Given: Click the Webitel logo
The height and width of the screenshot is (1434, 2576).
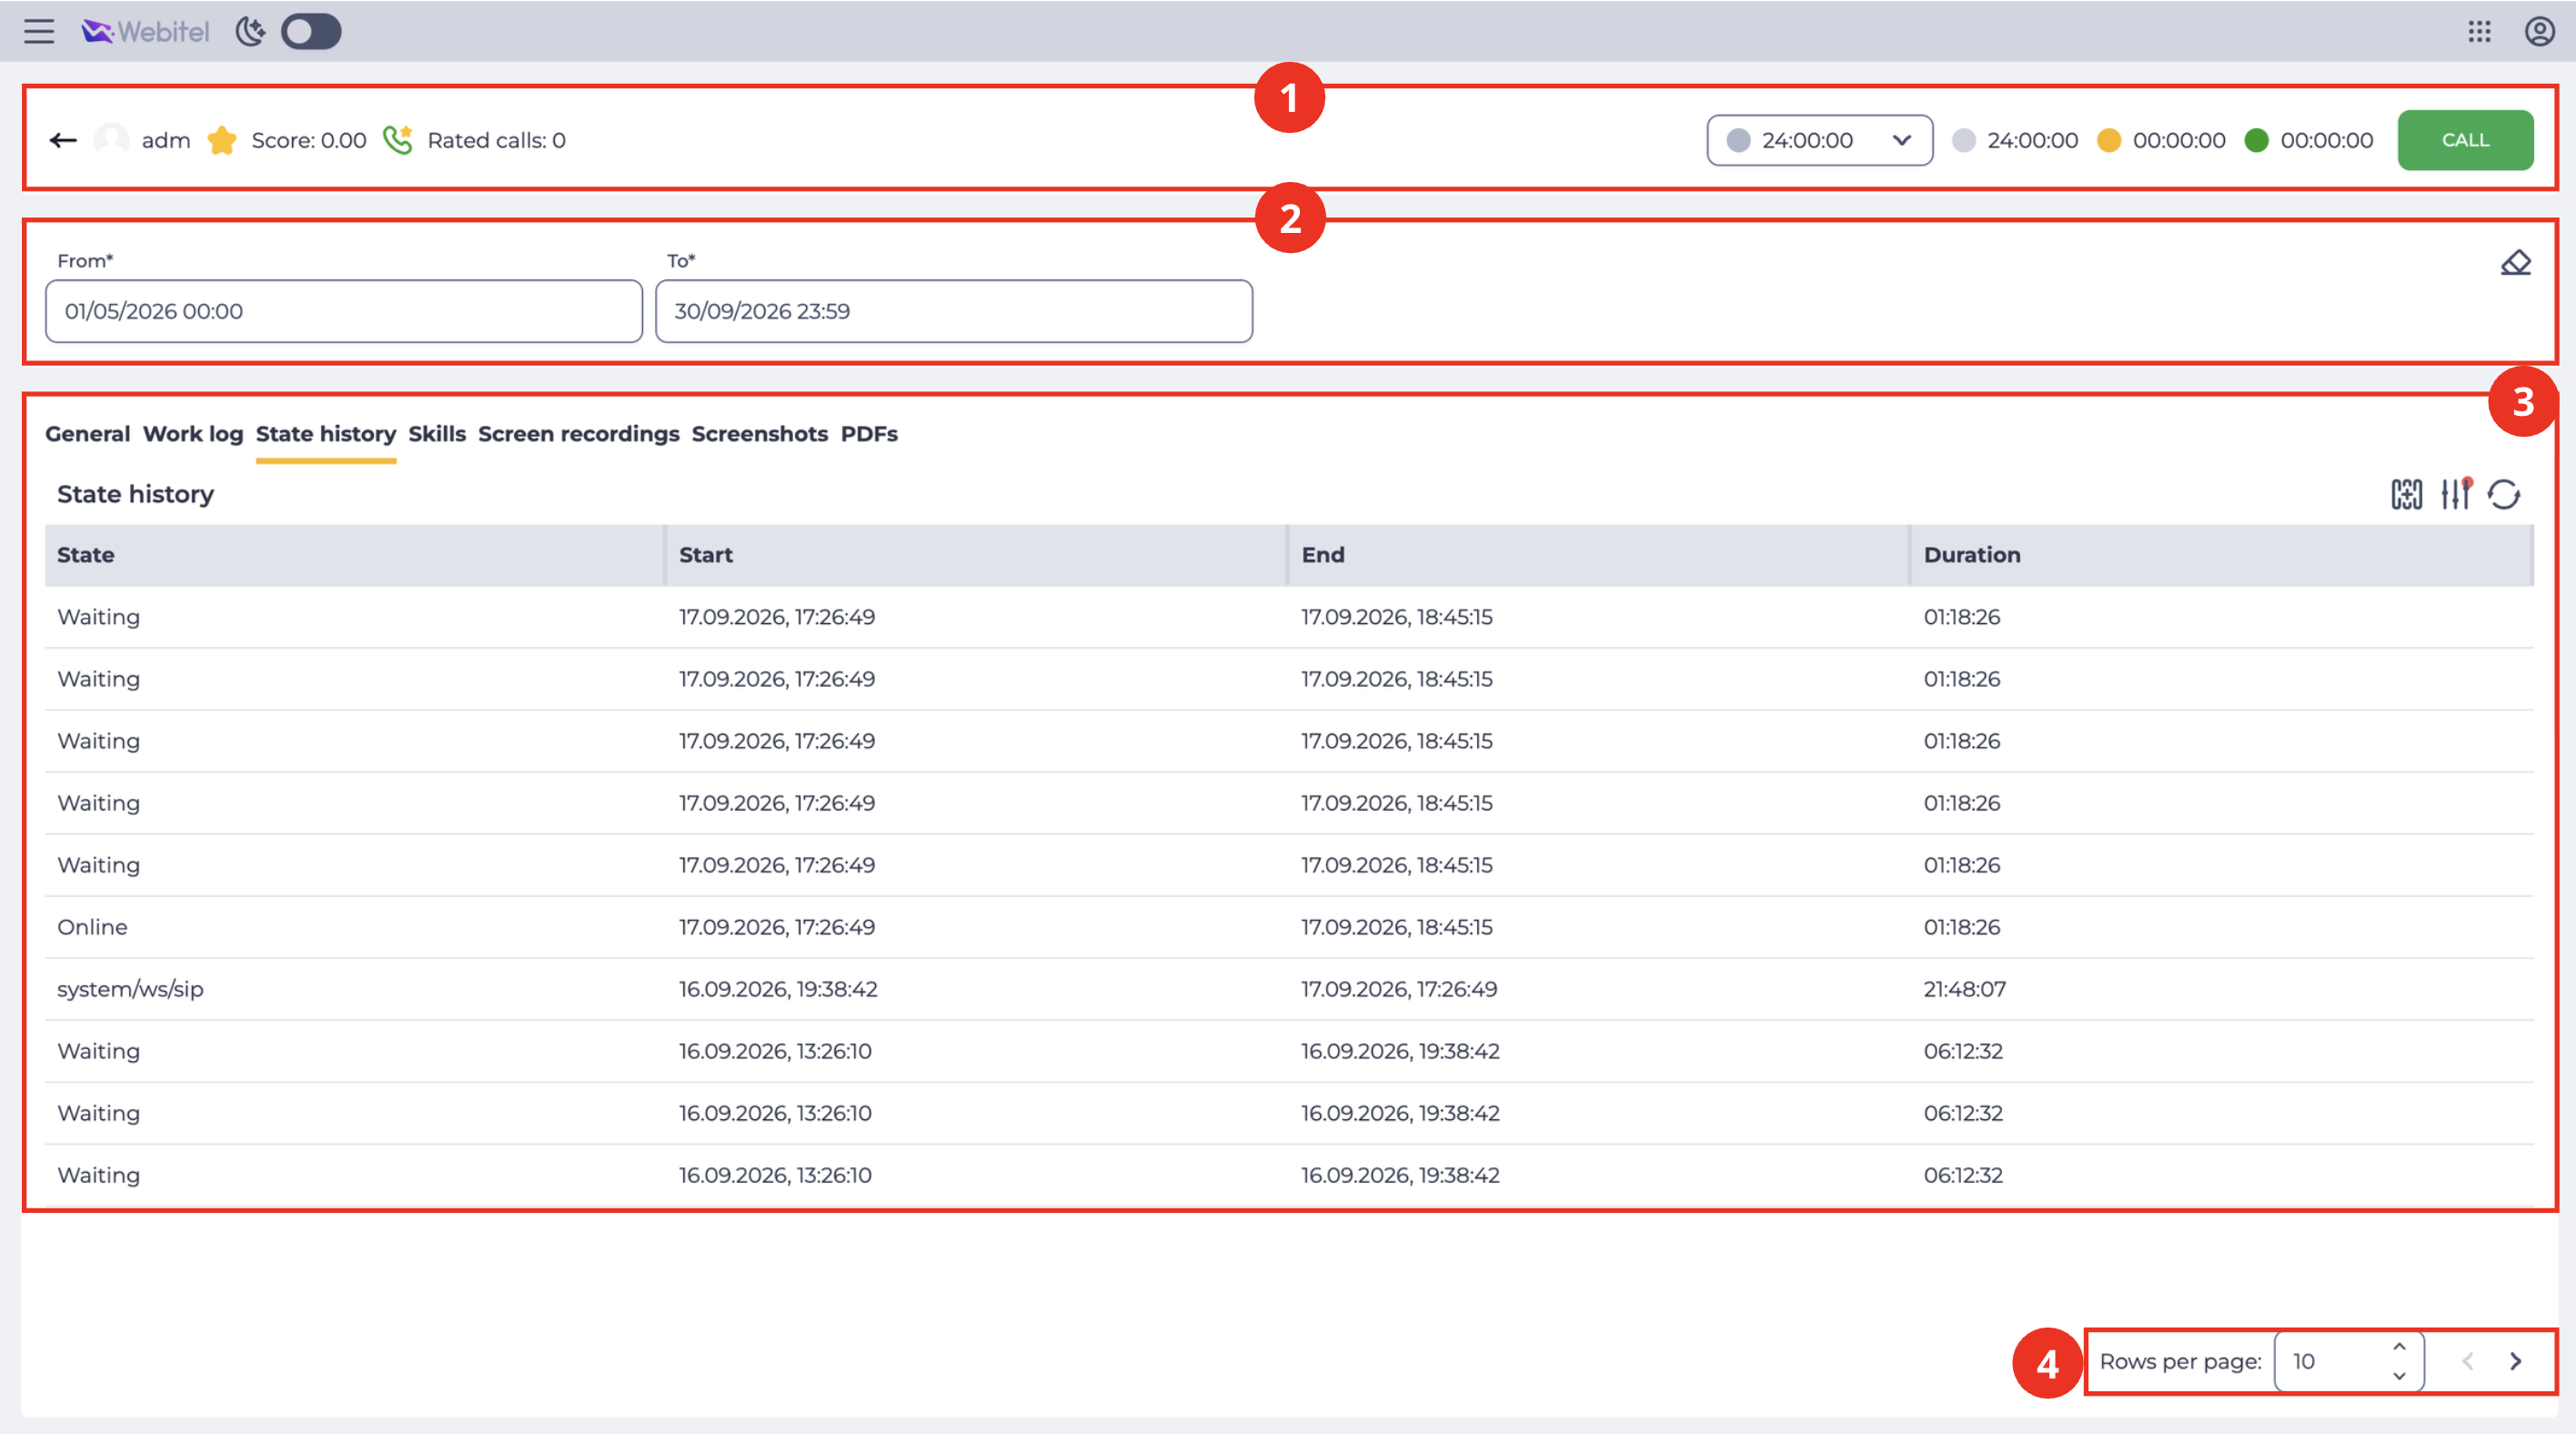Looking at the screenshot, I should point(146,32).
